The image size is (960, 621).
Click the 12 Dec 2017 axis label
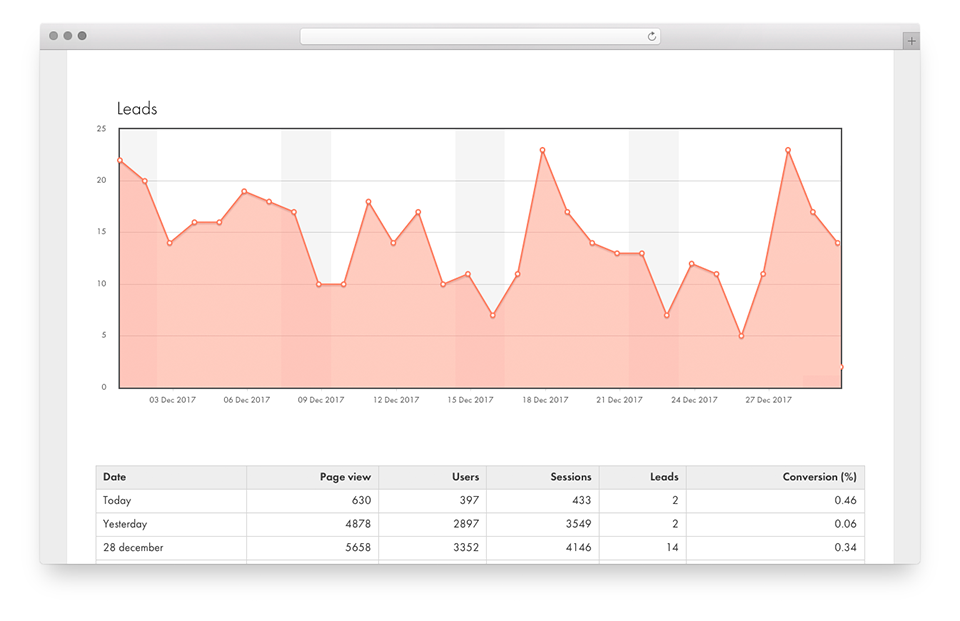point(396,400)
